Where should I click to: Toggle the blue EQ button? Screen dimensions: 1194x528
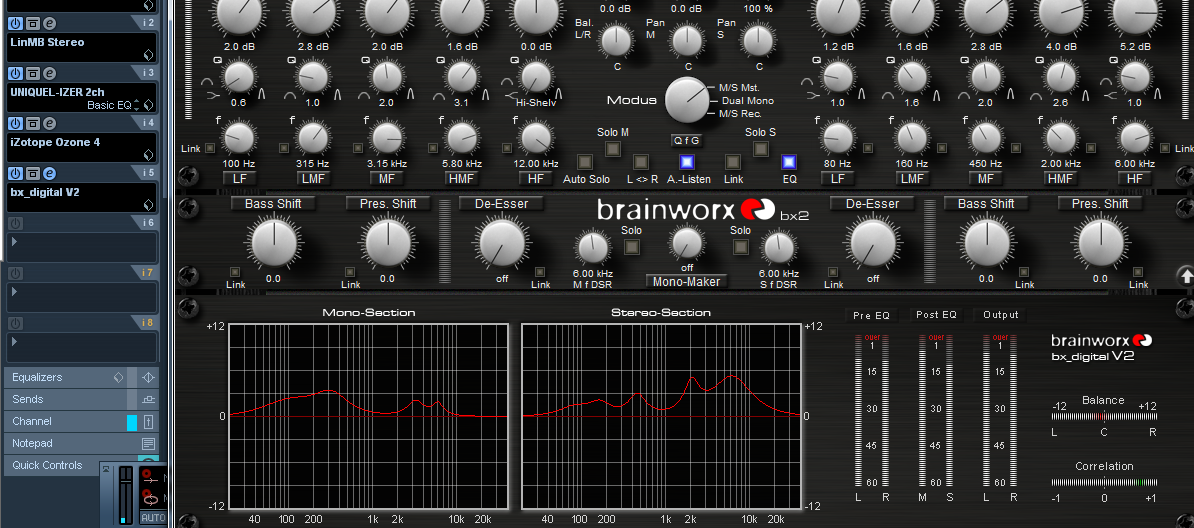click(x=789, y=162)
